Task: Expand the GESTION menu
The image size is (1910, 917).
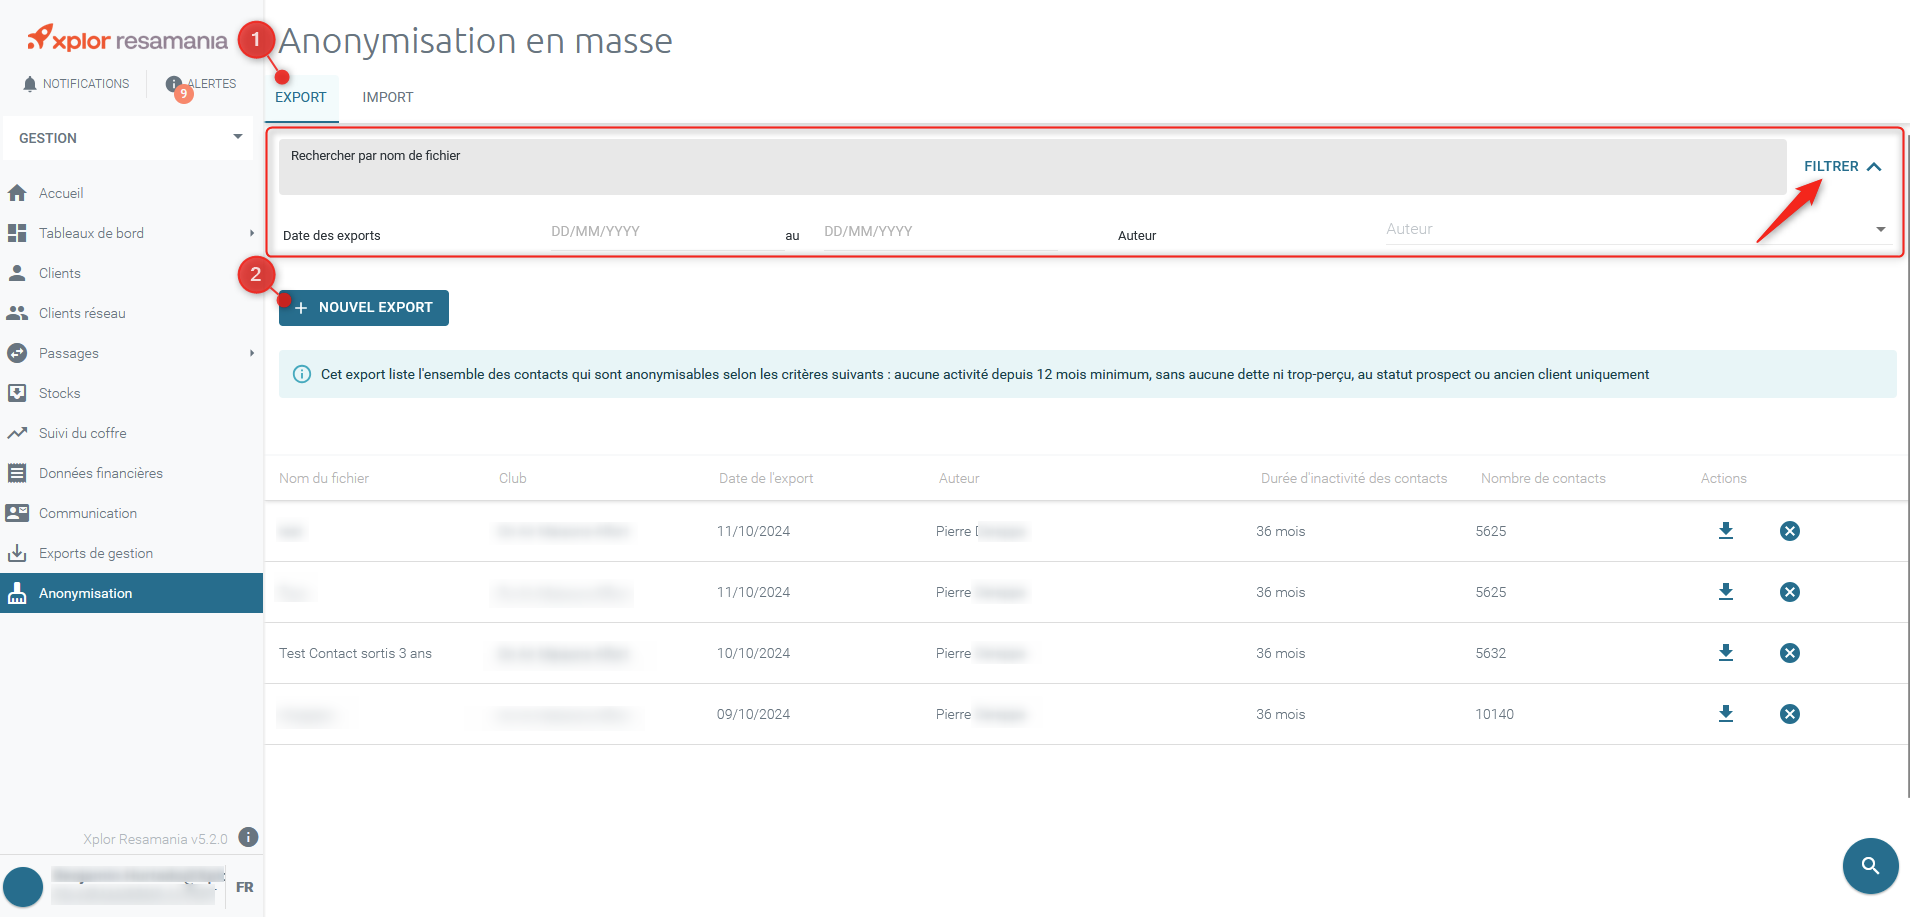Action: pos(237,137)
